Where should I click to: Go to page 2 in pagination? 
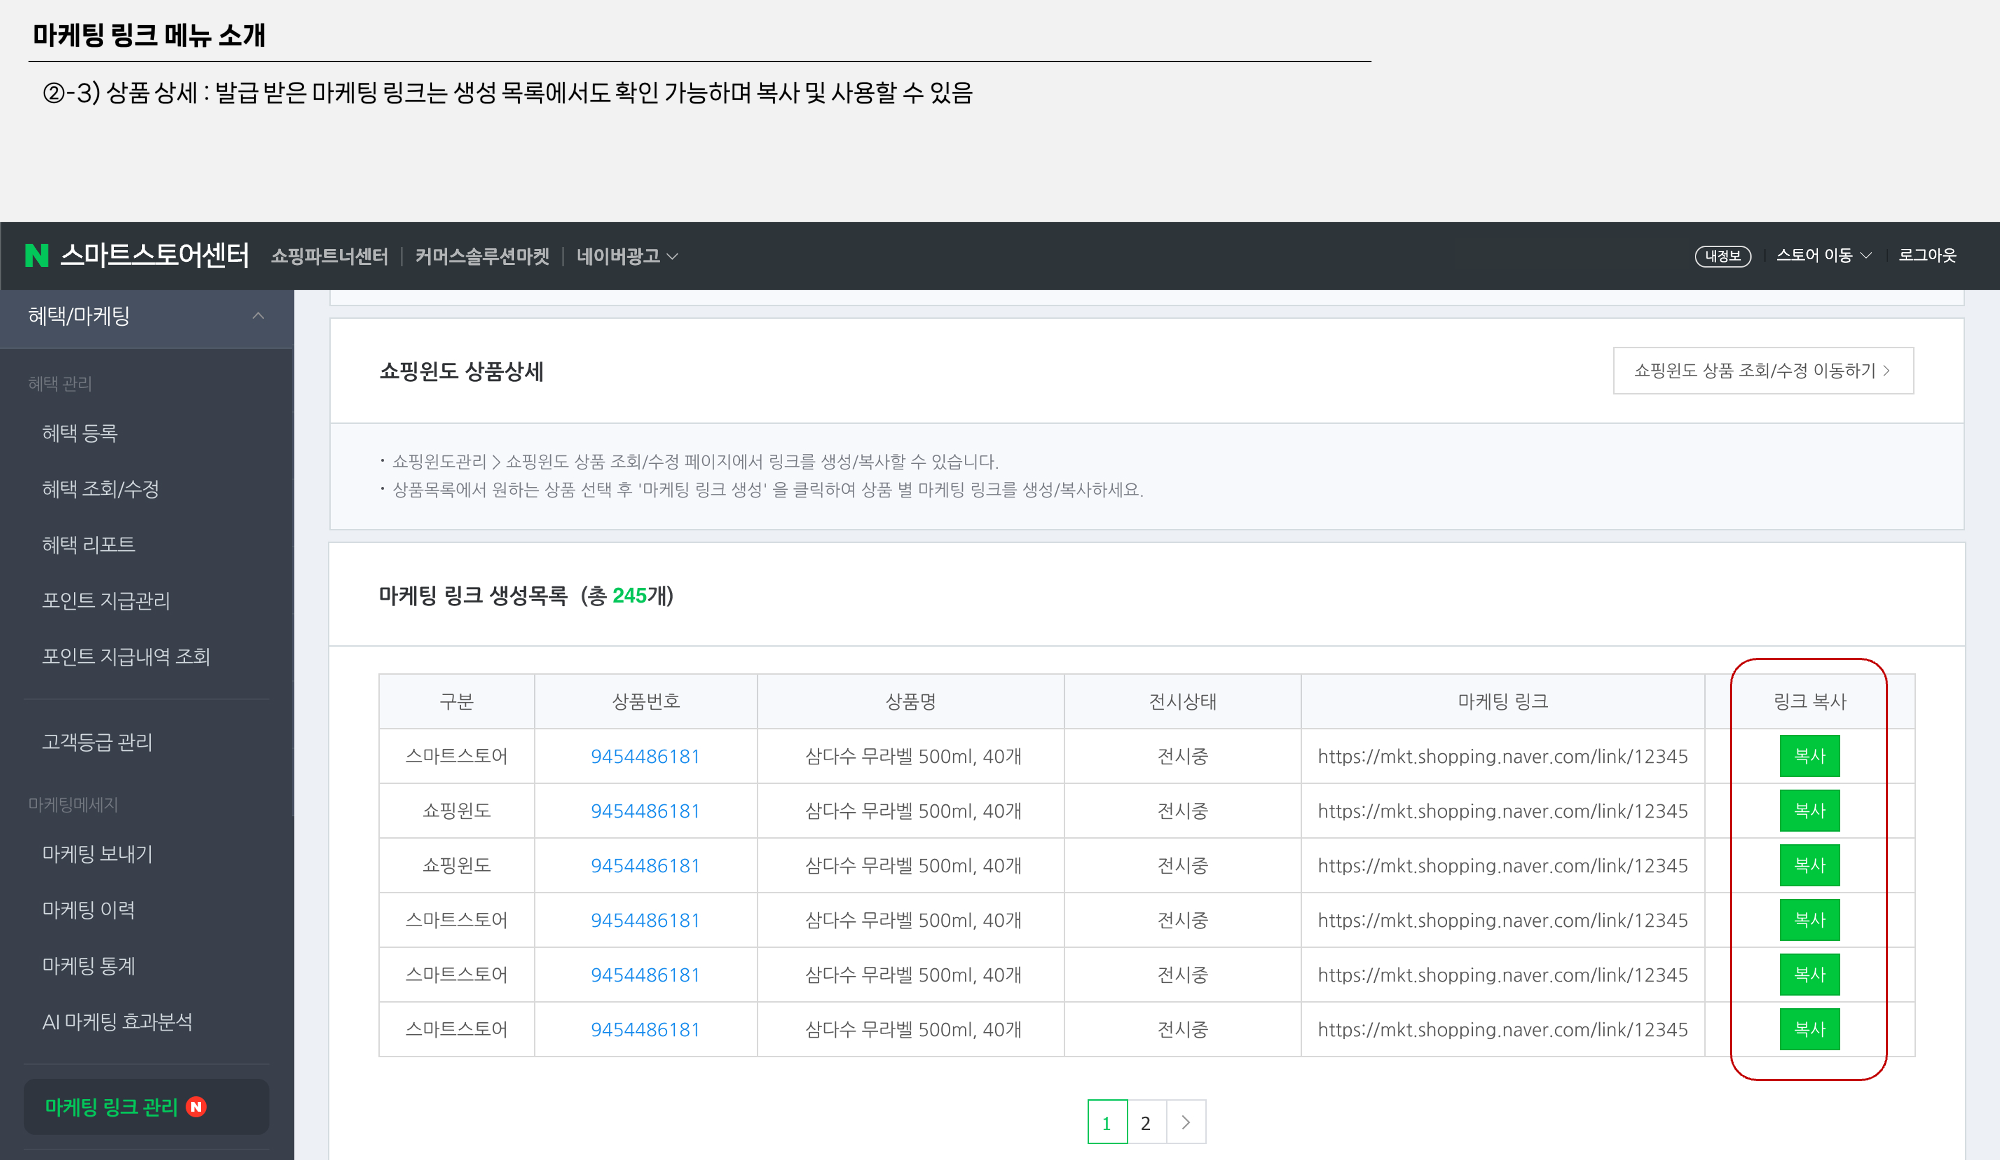click(x=1146, y=1122)
